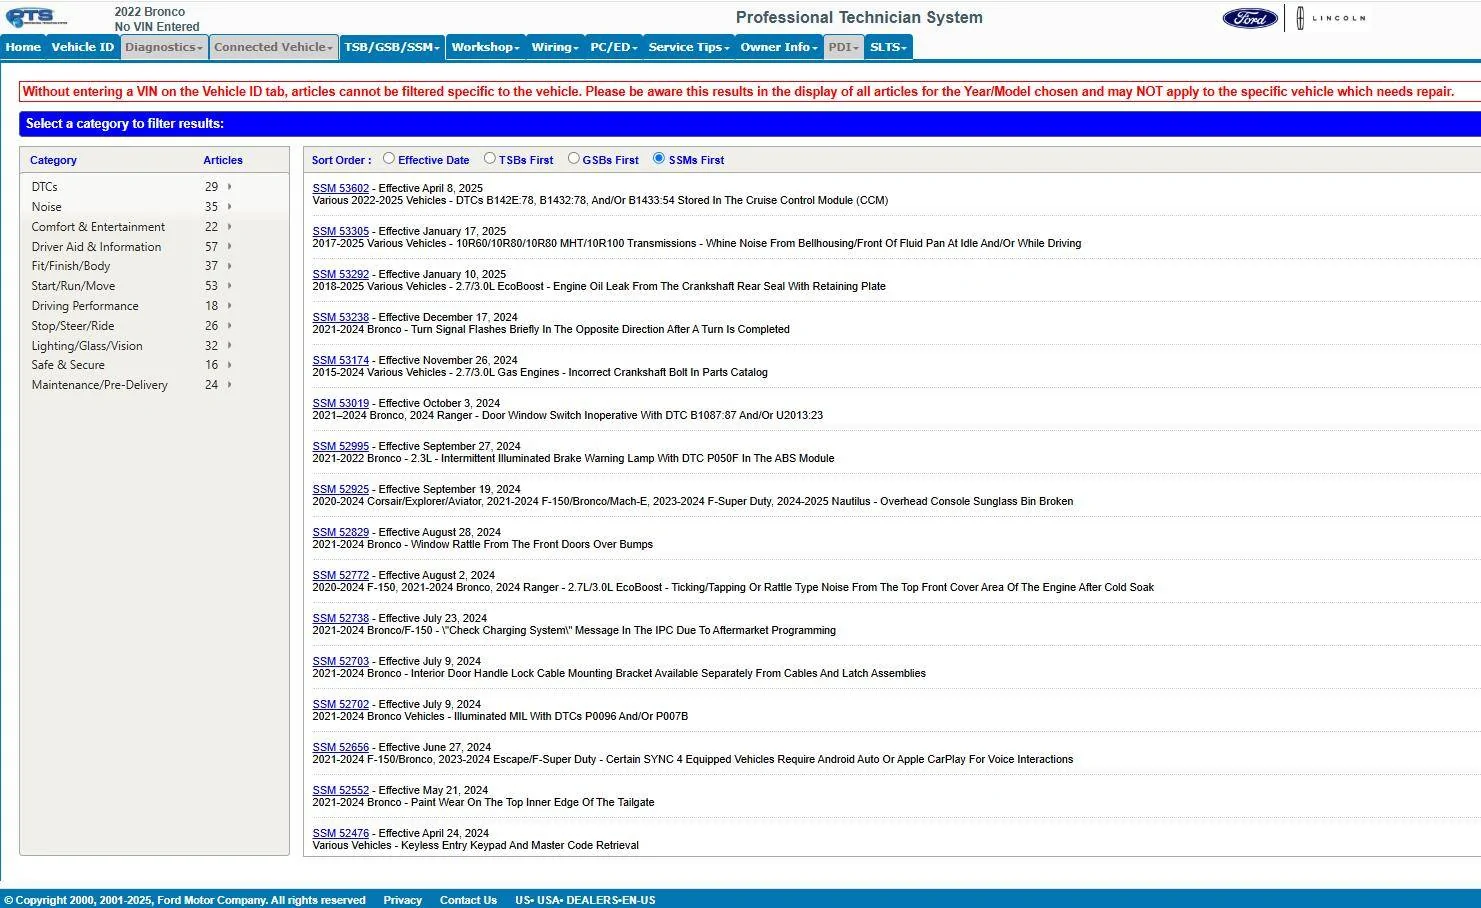Click the Contact Us footer link
The width and height of the screenshot is (1481, 908).
tap(468, 900)
